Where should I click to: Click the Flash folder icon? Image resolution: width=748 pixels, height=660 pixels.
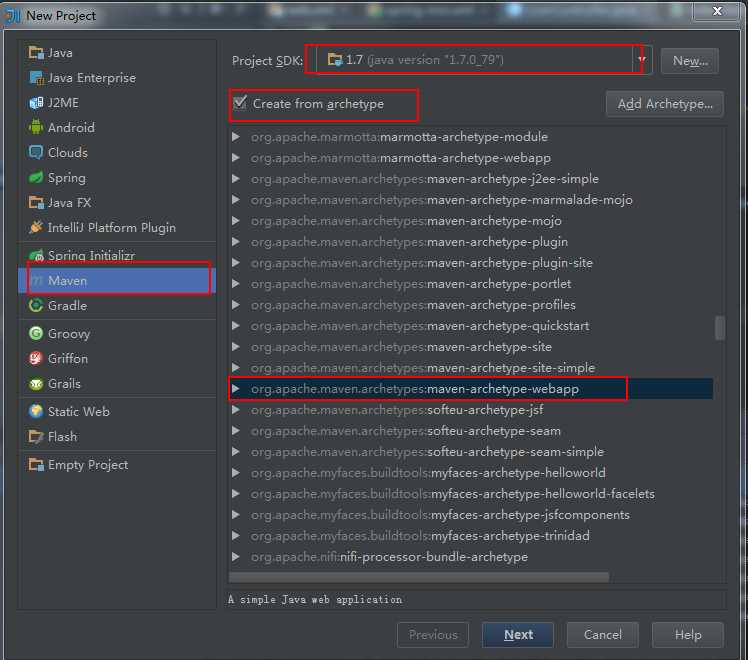tap(36, 436)
